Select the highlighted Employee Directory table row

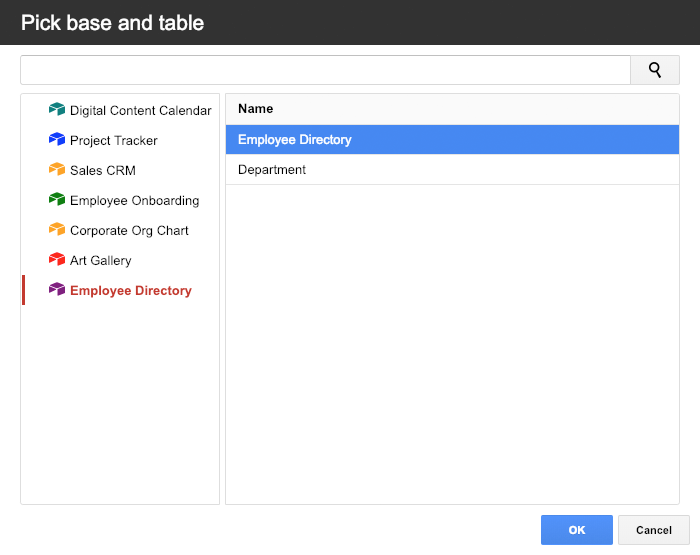coord(452,140)
